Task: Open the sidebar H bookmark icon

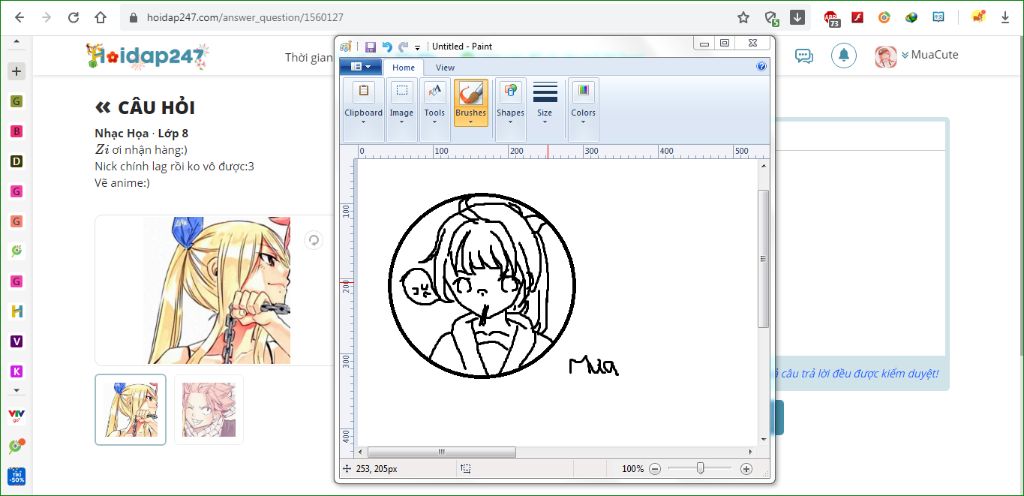Action: point(17,311)
